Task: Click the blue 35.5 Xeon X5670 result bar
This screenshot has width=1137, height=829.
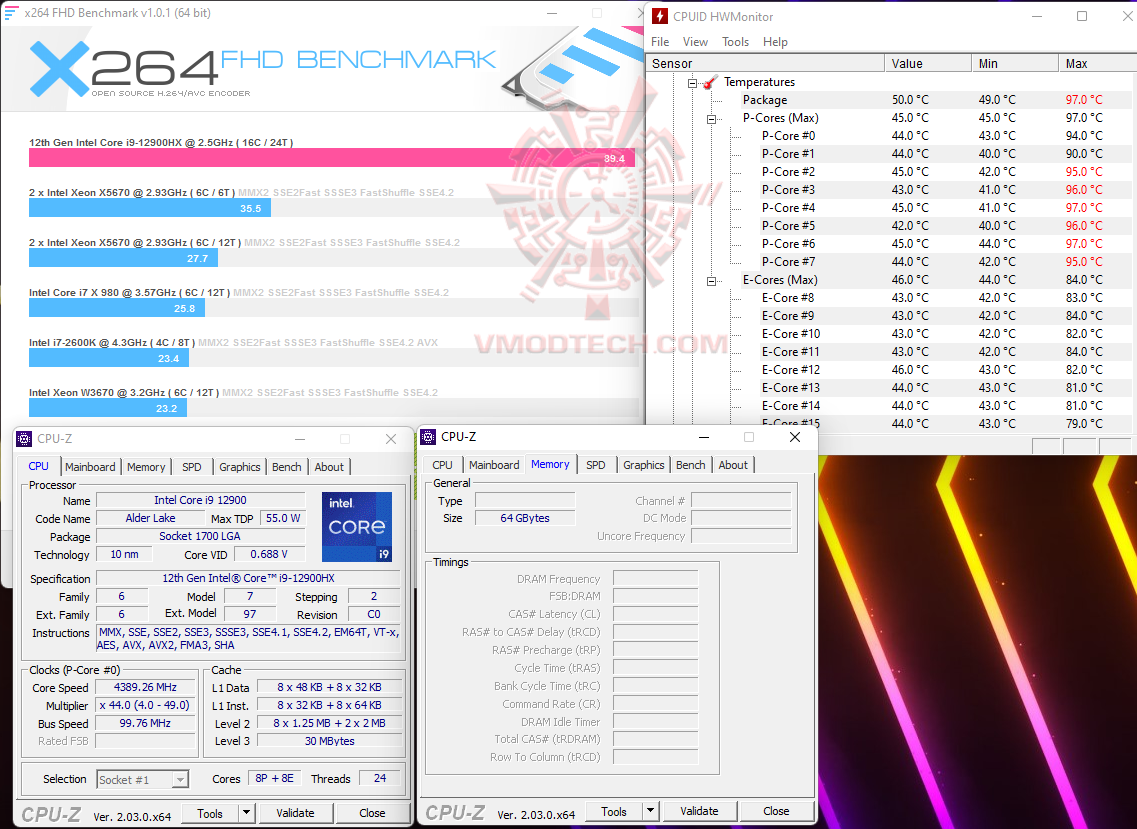Action: 150,208
